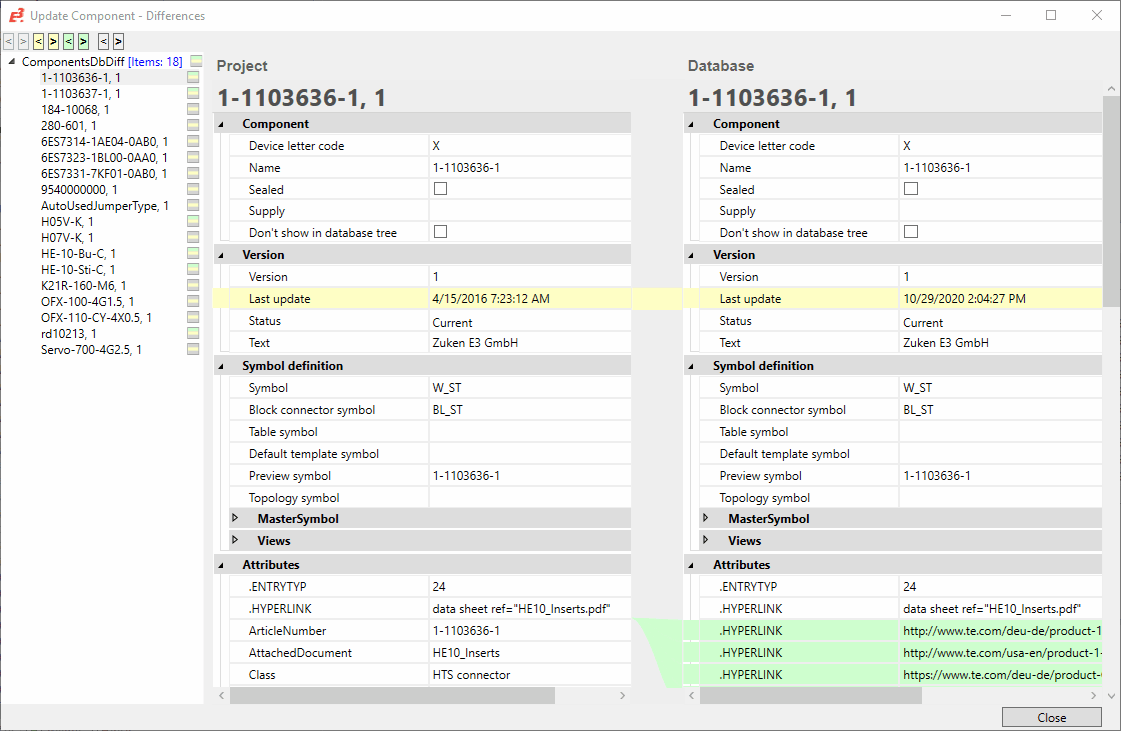Click Project Last update value 4/15/2016 7:23:12 AM
Viewport: 1121px width, 731px height.
[491, 299]
